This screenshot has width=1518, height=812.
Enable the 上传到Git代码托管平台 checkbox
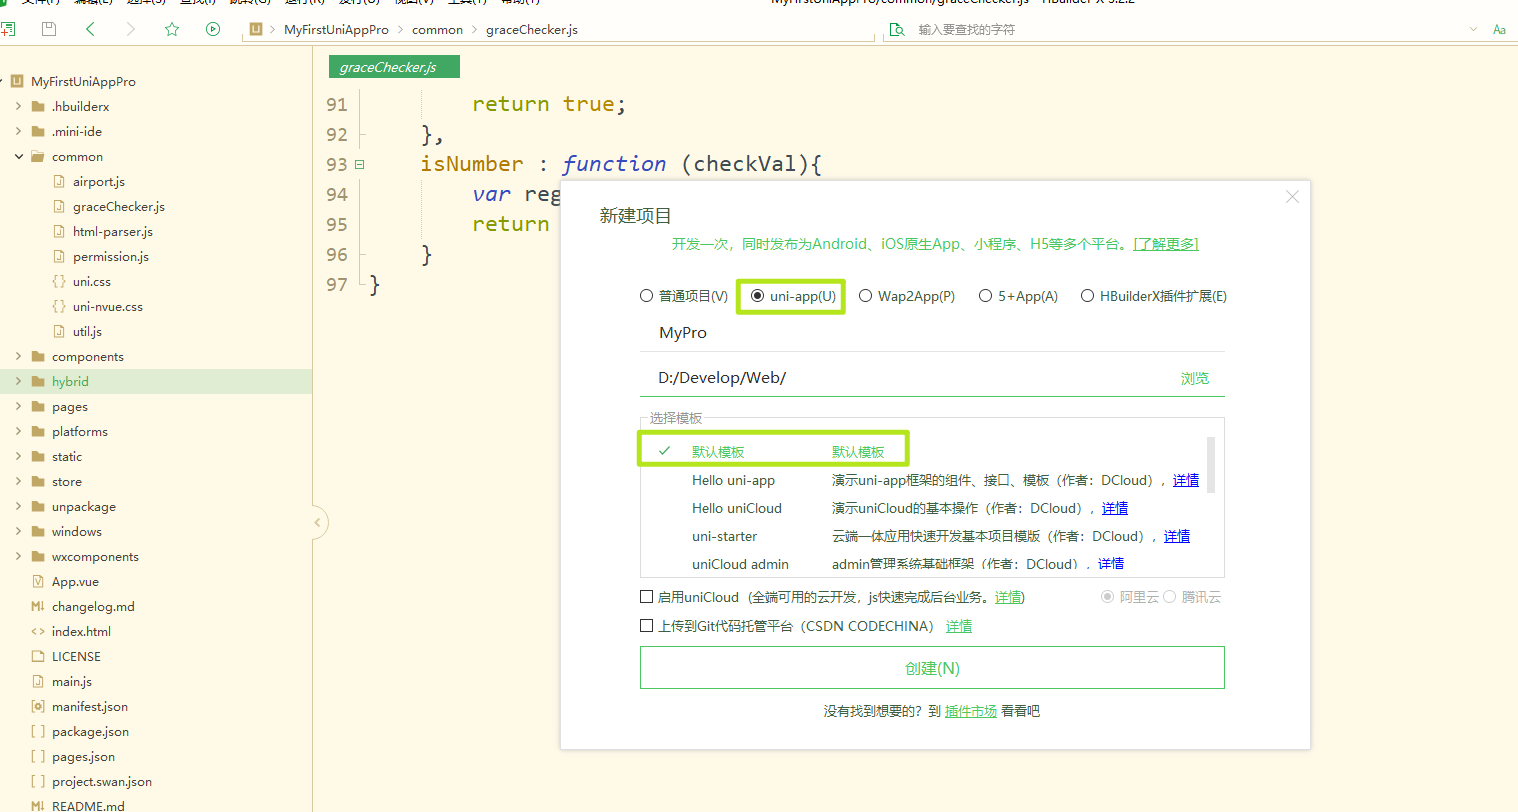tap(646, 626)
